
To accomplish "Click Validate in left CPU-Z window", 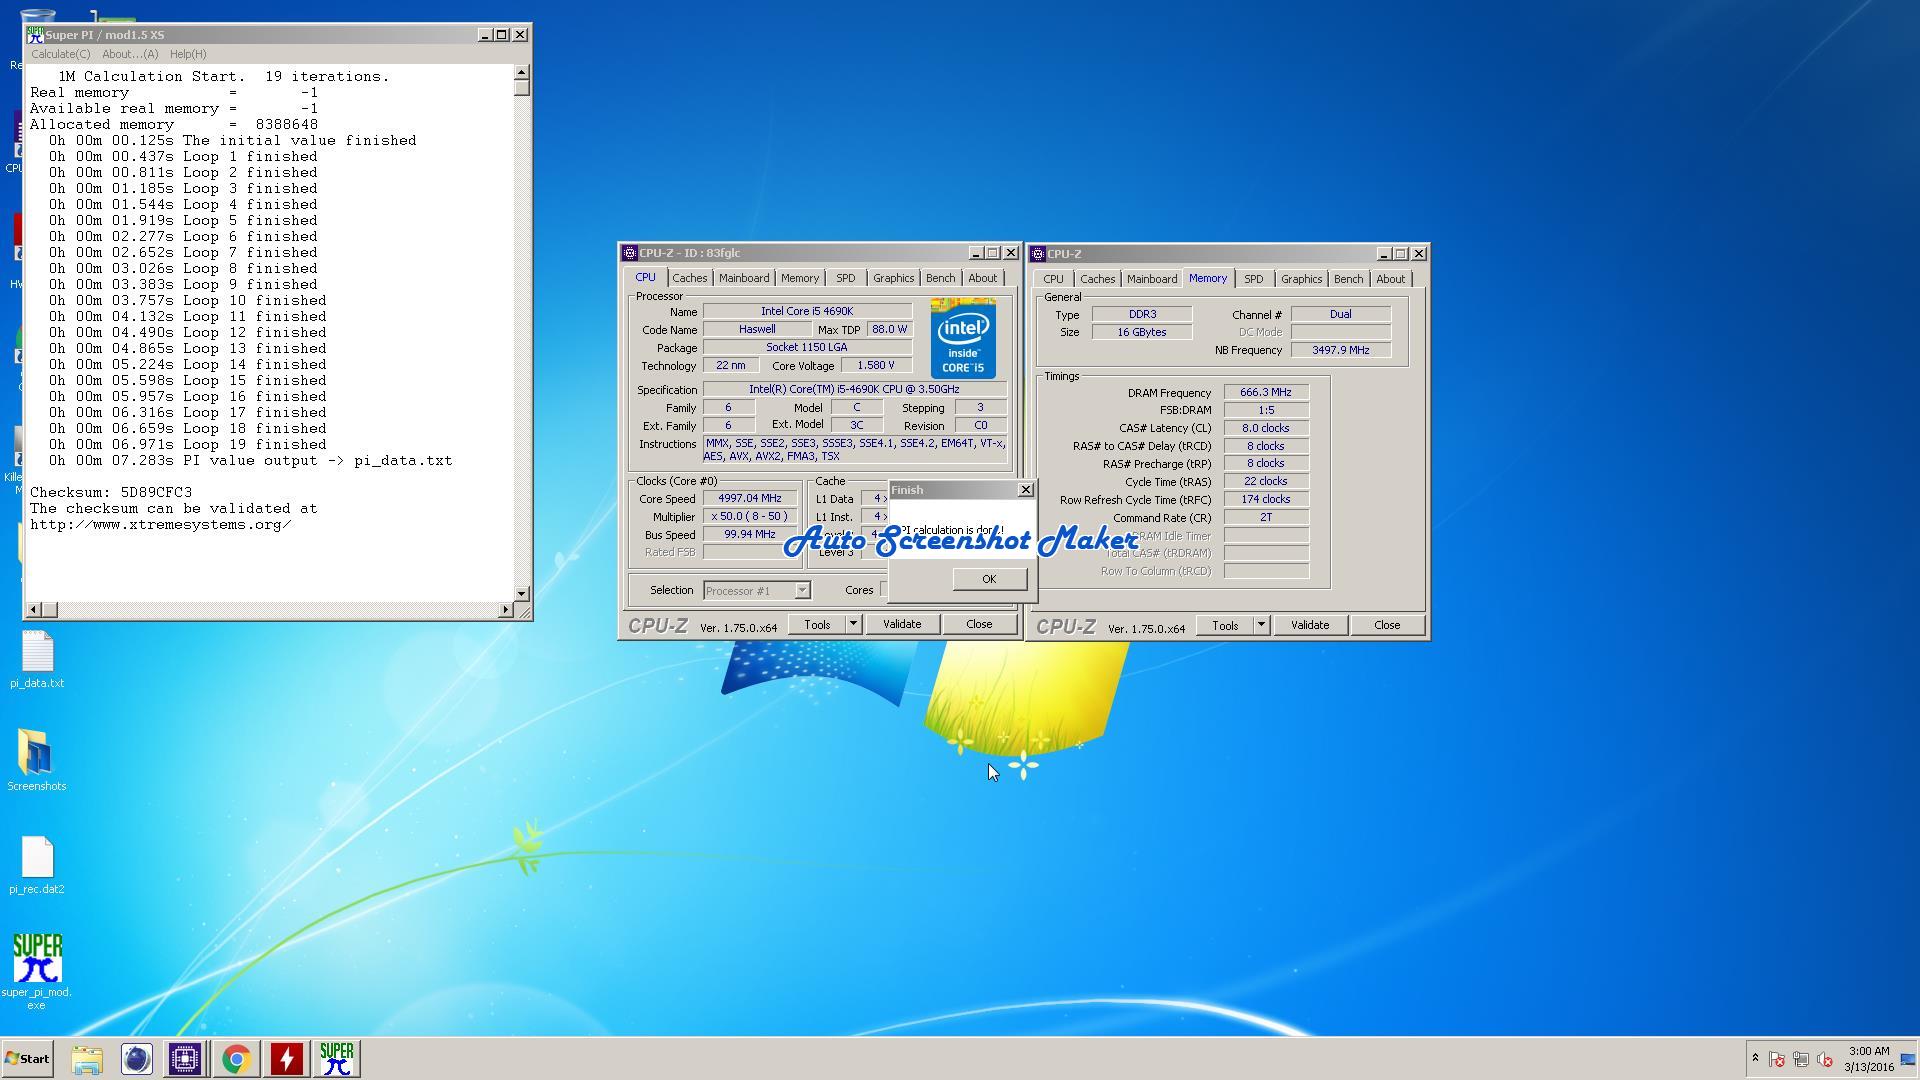I will pos(902,624).
